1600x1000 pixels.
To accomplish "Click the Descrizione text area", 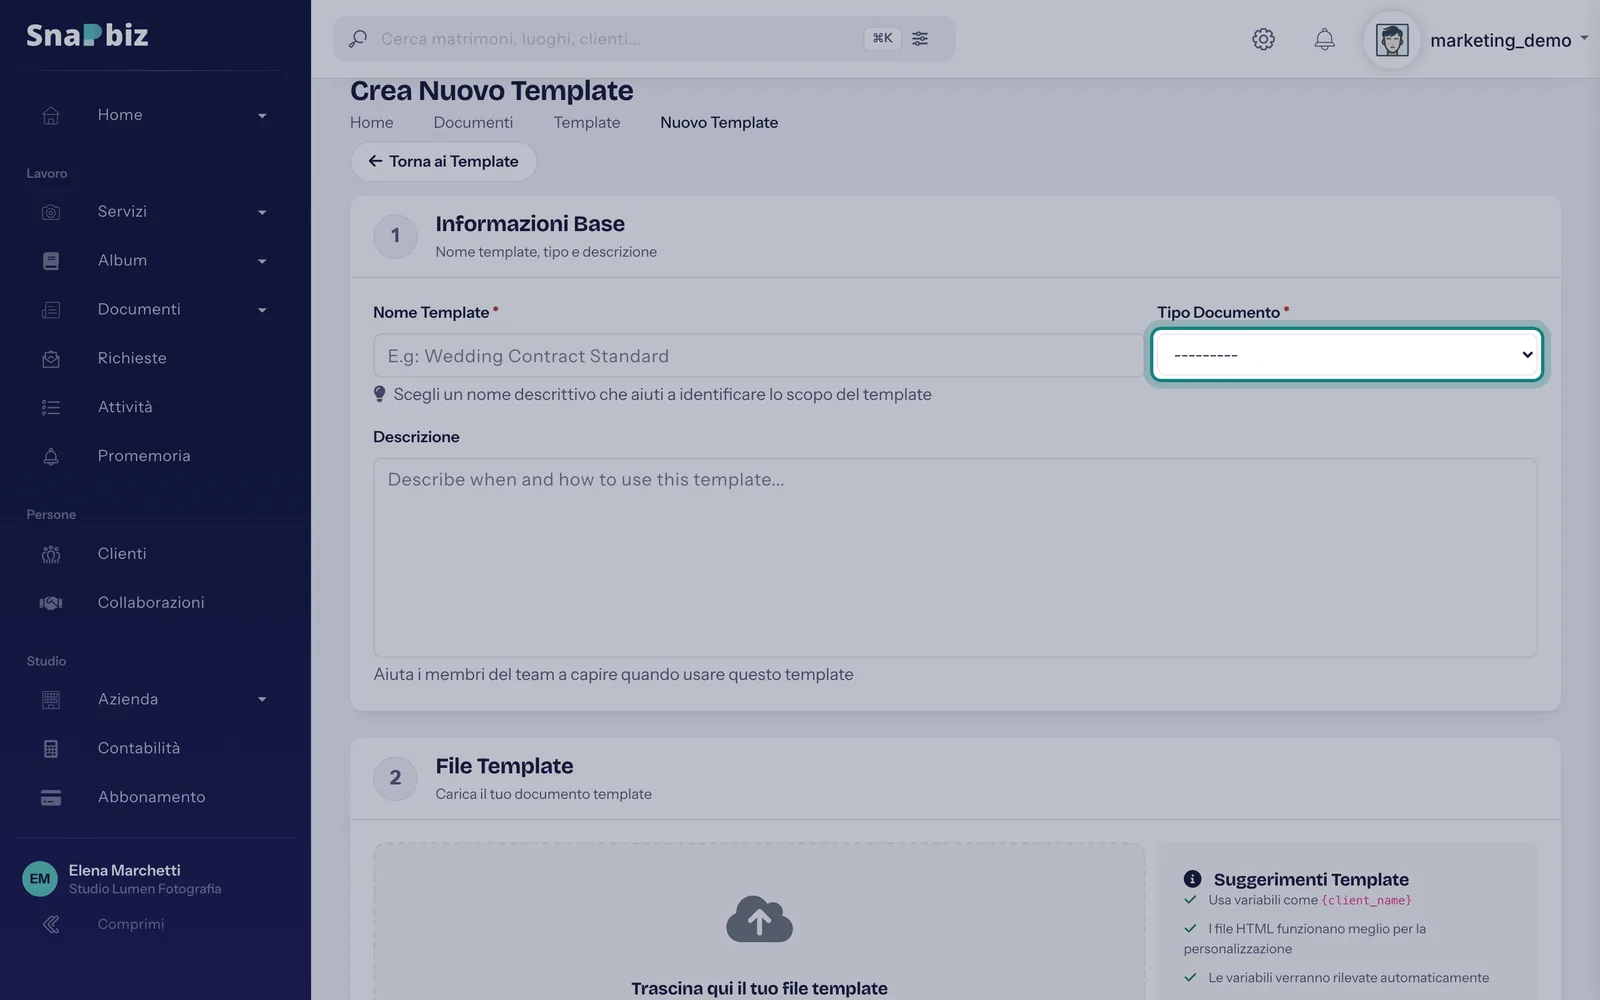I will tap(955, 557).
